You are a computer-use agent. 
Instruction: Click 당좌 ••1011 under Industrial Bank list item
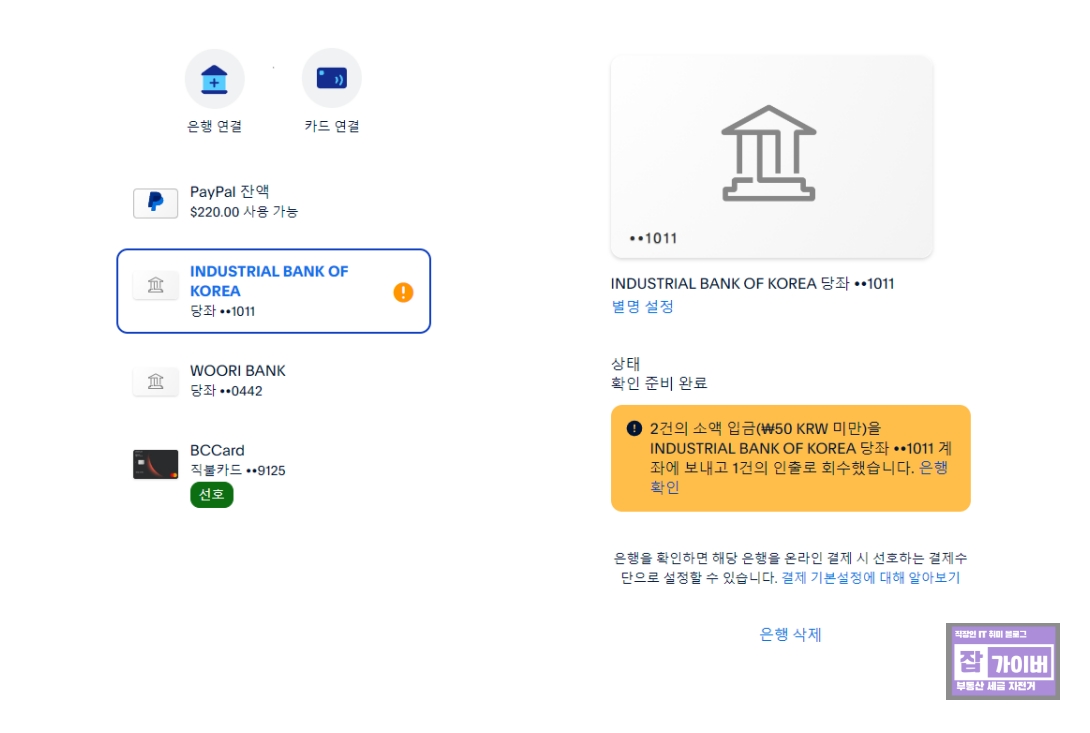[222, 311]
